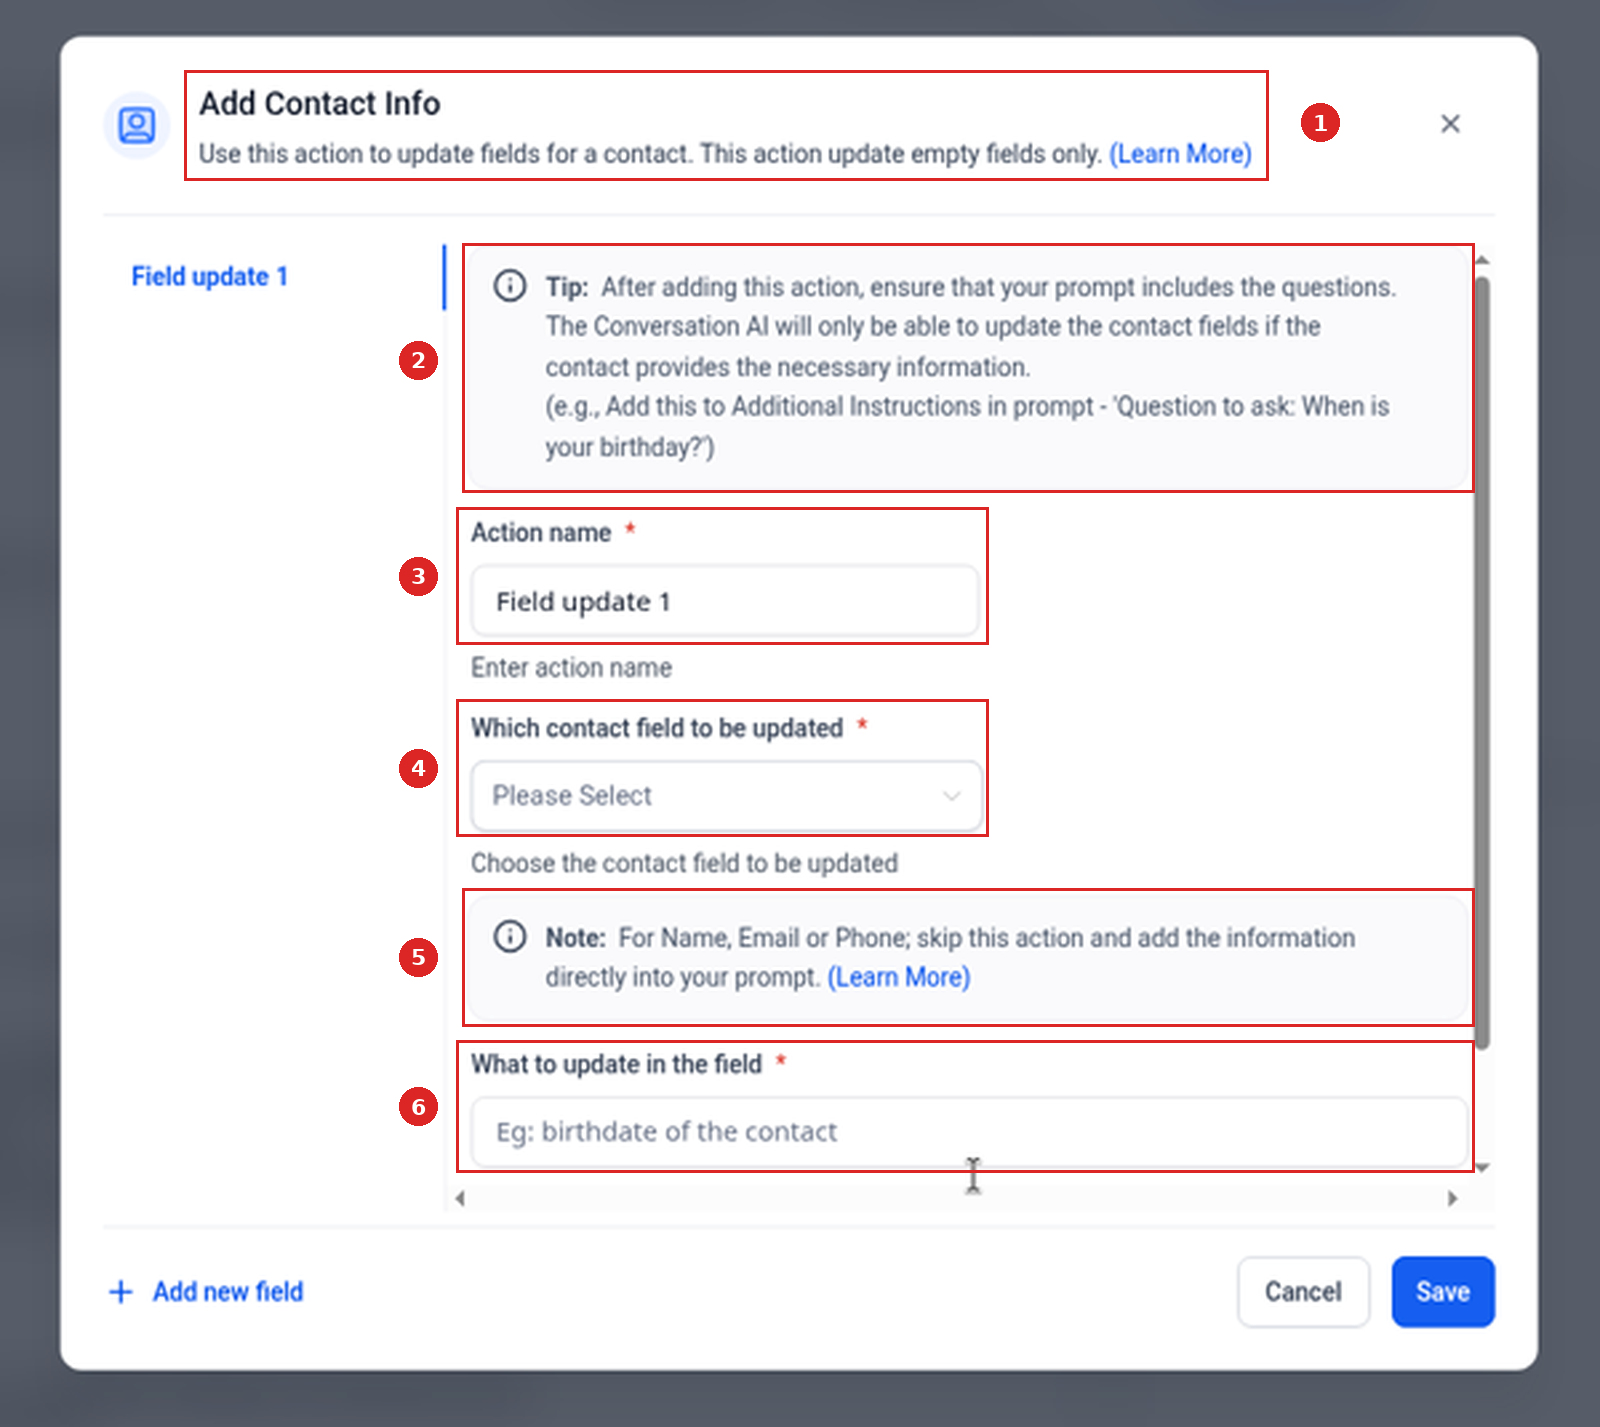Screen dimensions: 1600x1427
Task: Click 'Choose the contact field to be updated' text
Action: point(684,863)
